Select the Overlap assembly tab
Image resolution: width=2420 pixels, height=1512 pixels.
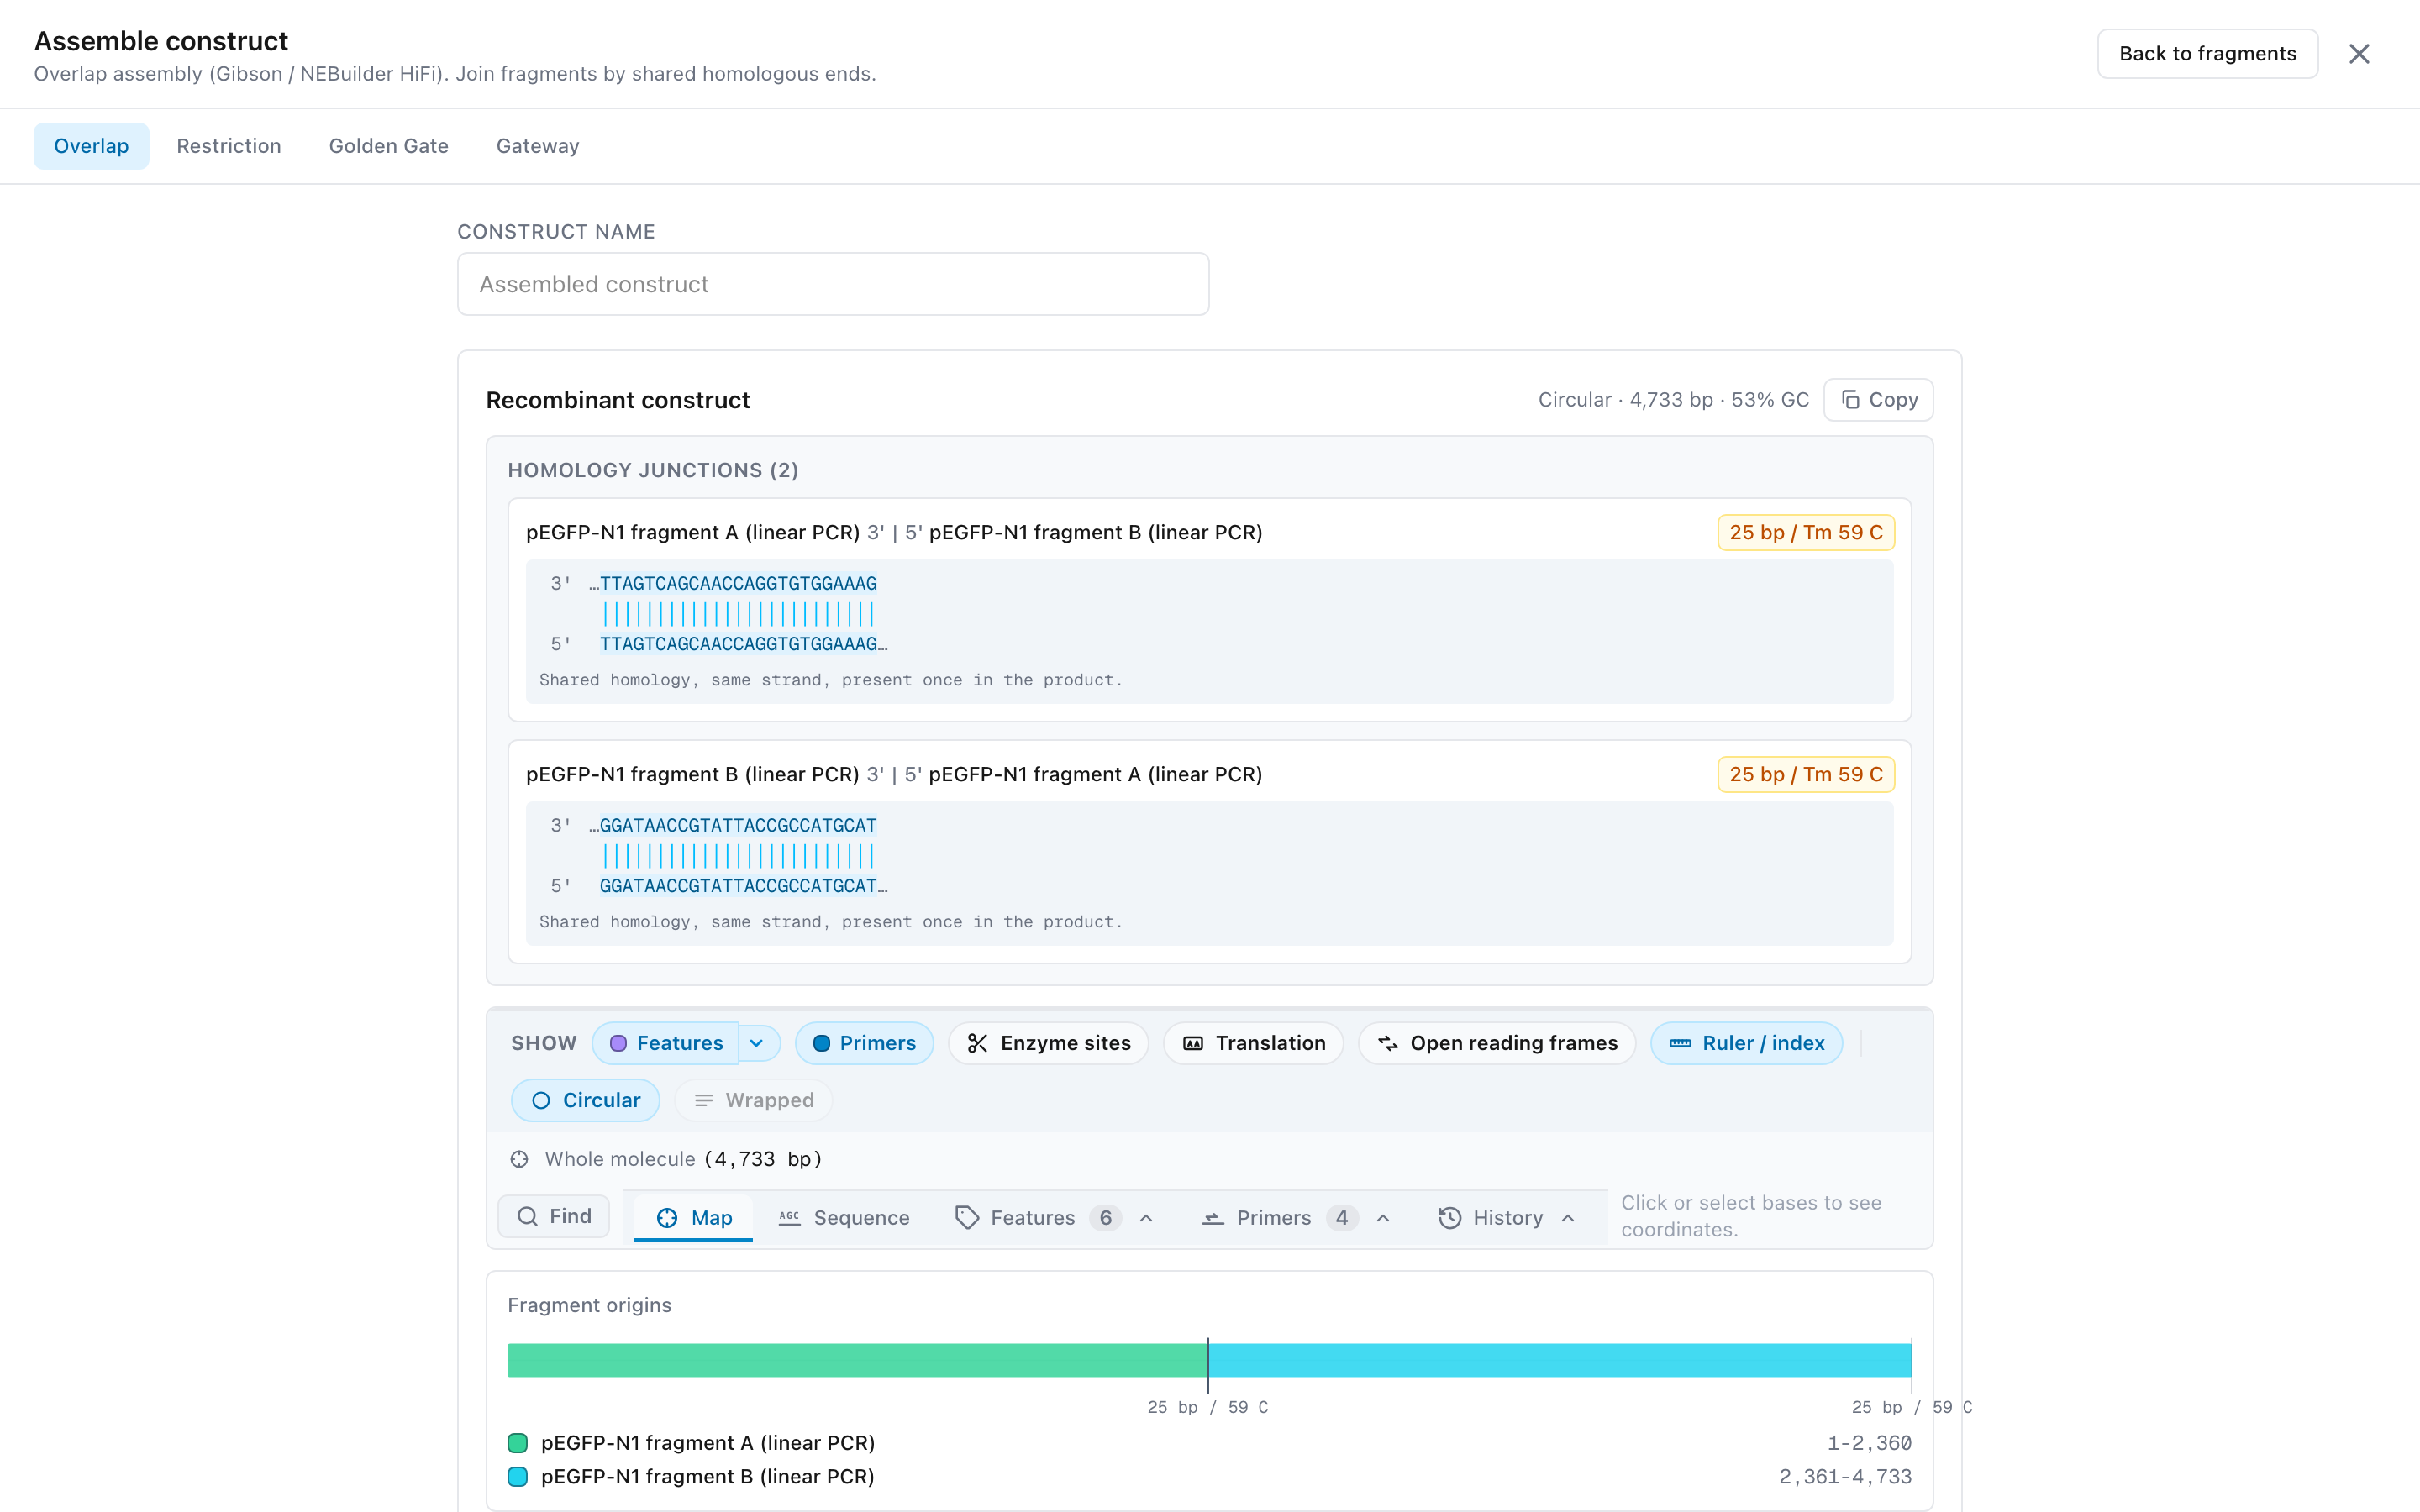pos(91,146)
